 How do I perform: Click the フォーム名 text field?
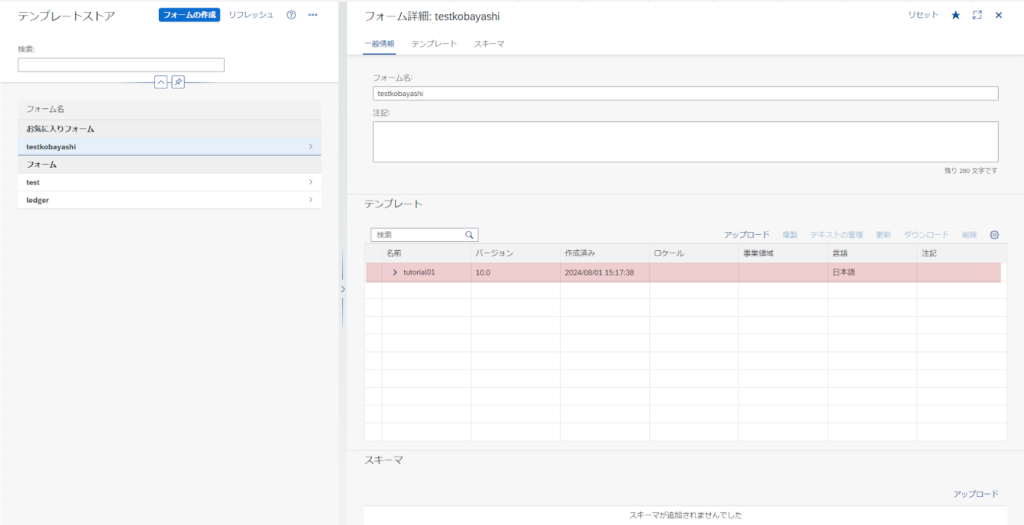(x=685, y=93)
